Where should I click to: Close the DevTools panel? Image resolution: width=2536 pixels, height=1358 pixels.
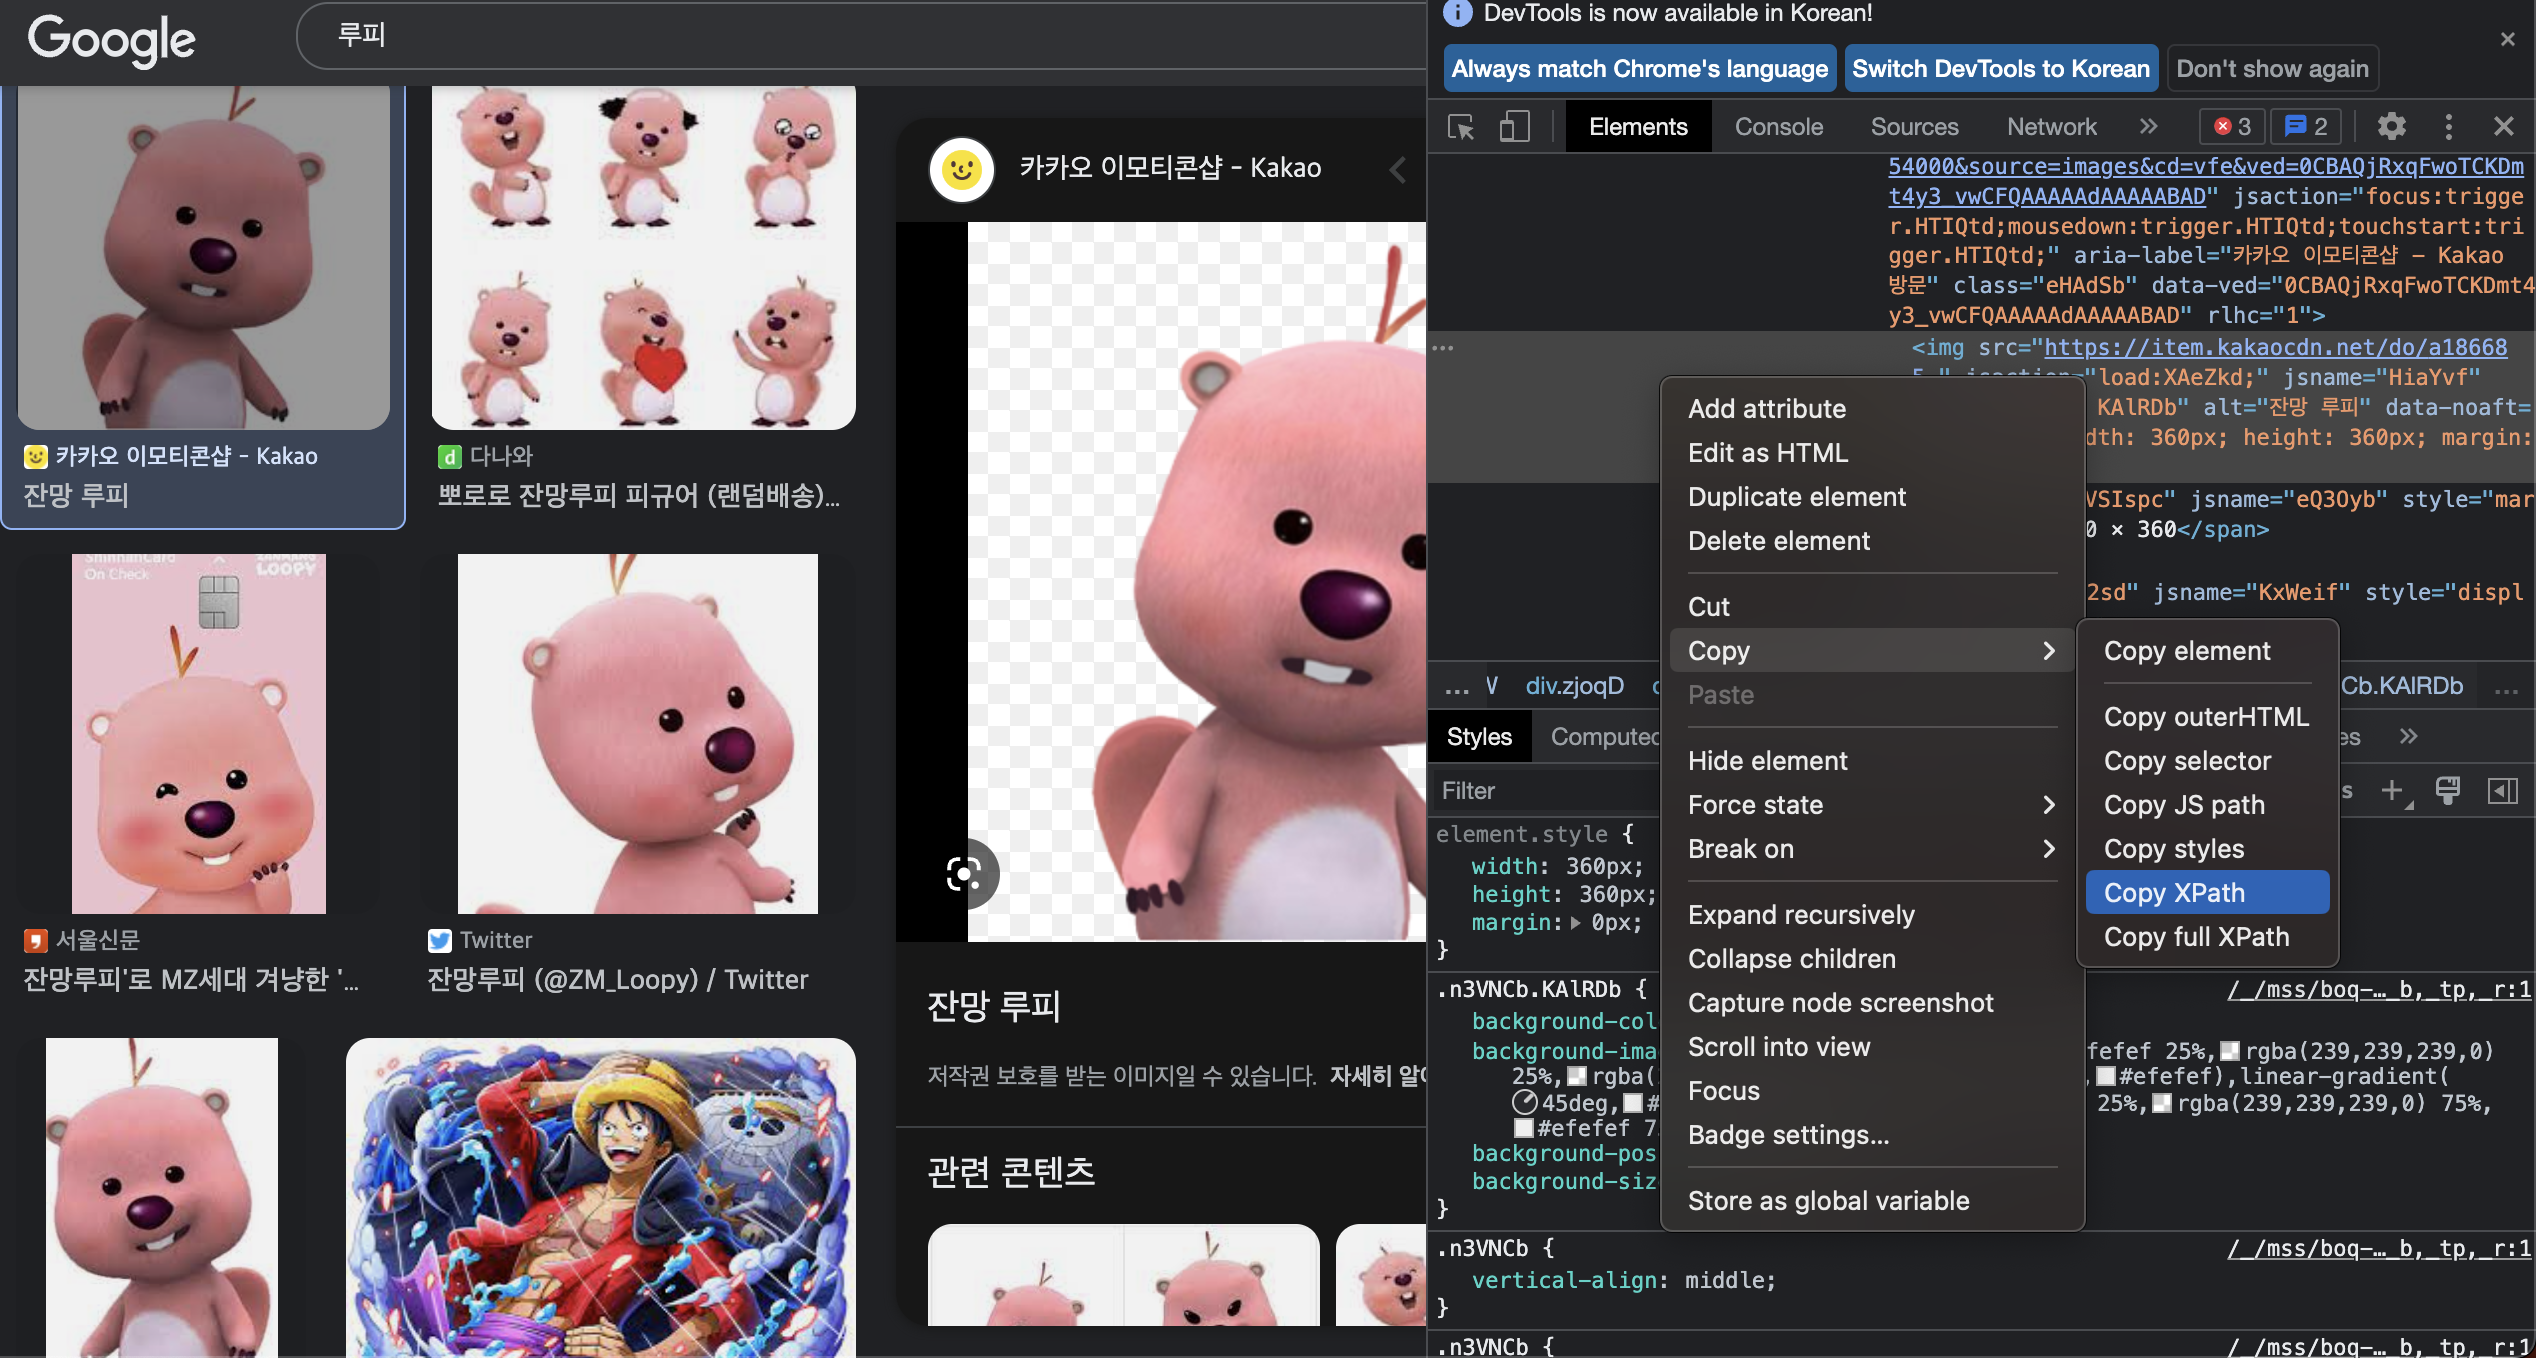[2503, 127]
